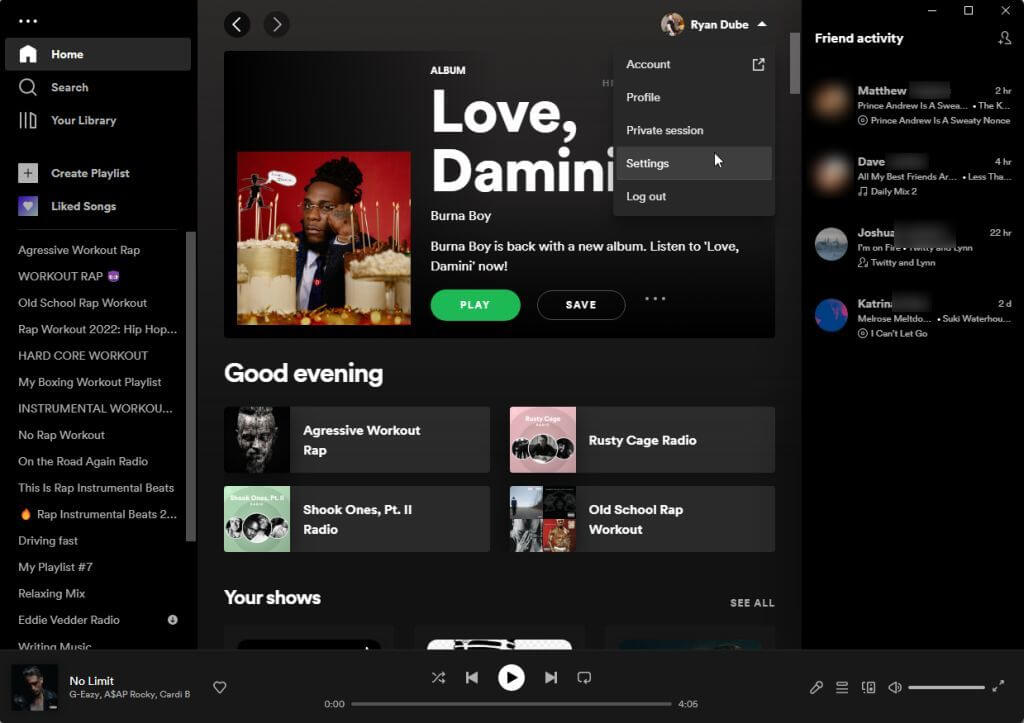Click the add friends icon
Viewport: 1024px width, 723px height.
(x=1004, y=38)
